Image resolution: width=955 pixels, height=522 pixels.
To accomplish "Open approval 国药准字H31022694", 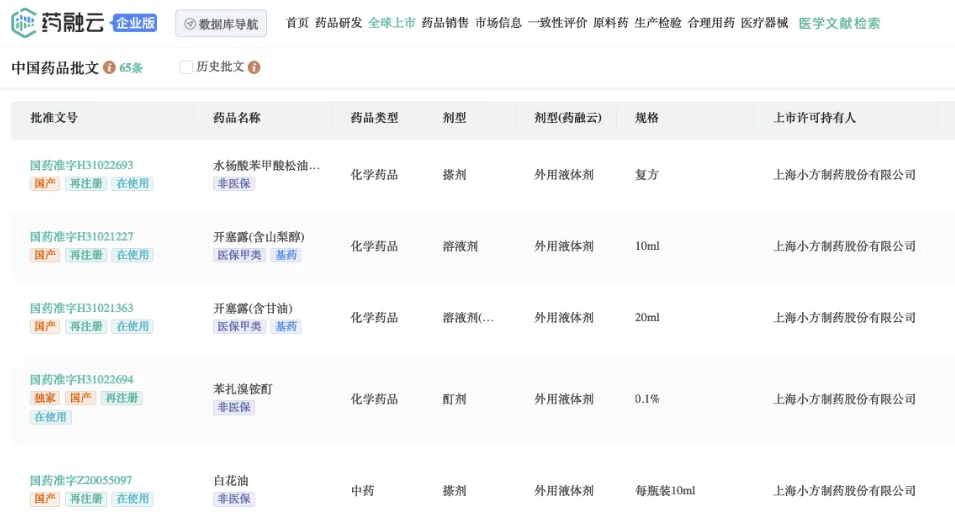I will coord(82,379).
